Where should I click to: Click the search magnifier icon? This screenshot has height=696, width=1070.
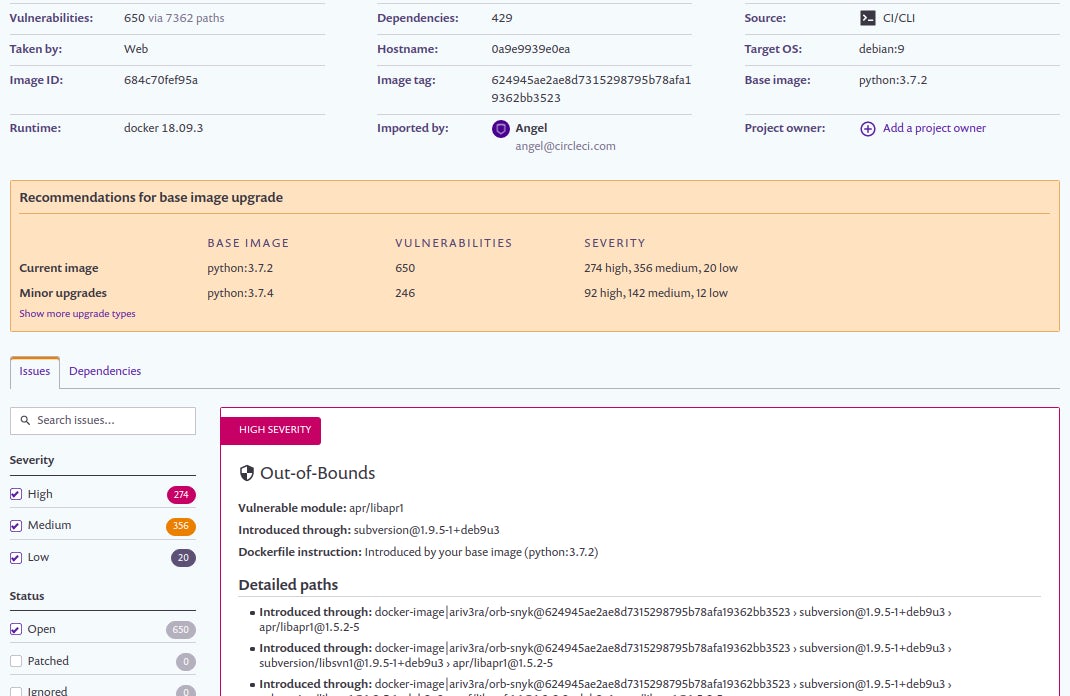coord(25,420)
